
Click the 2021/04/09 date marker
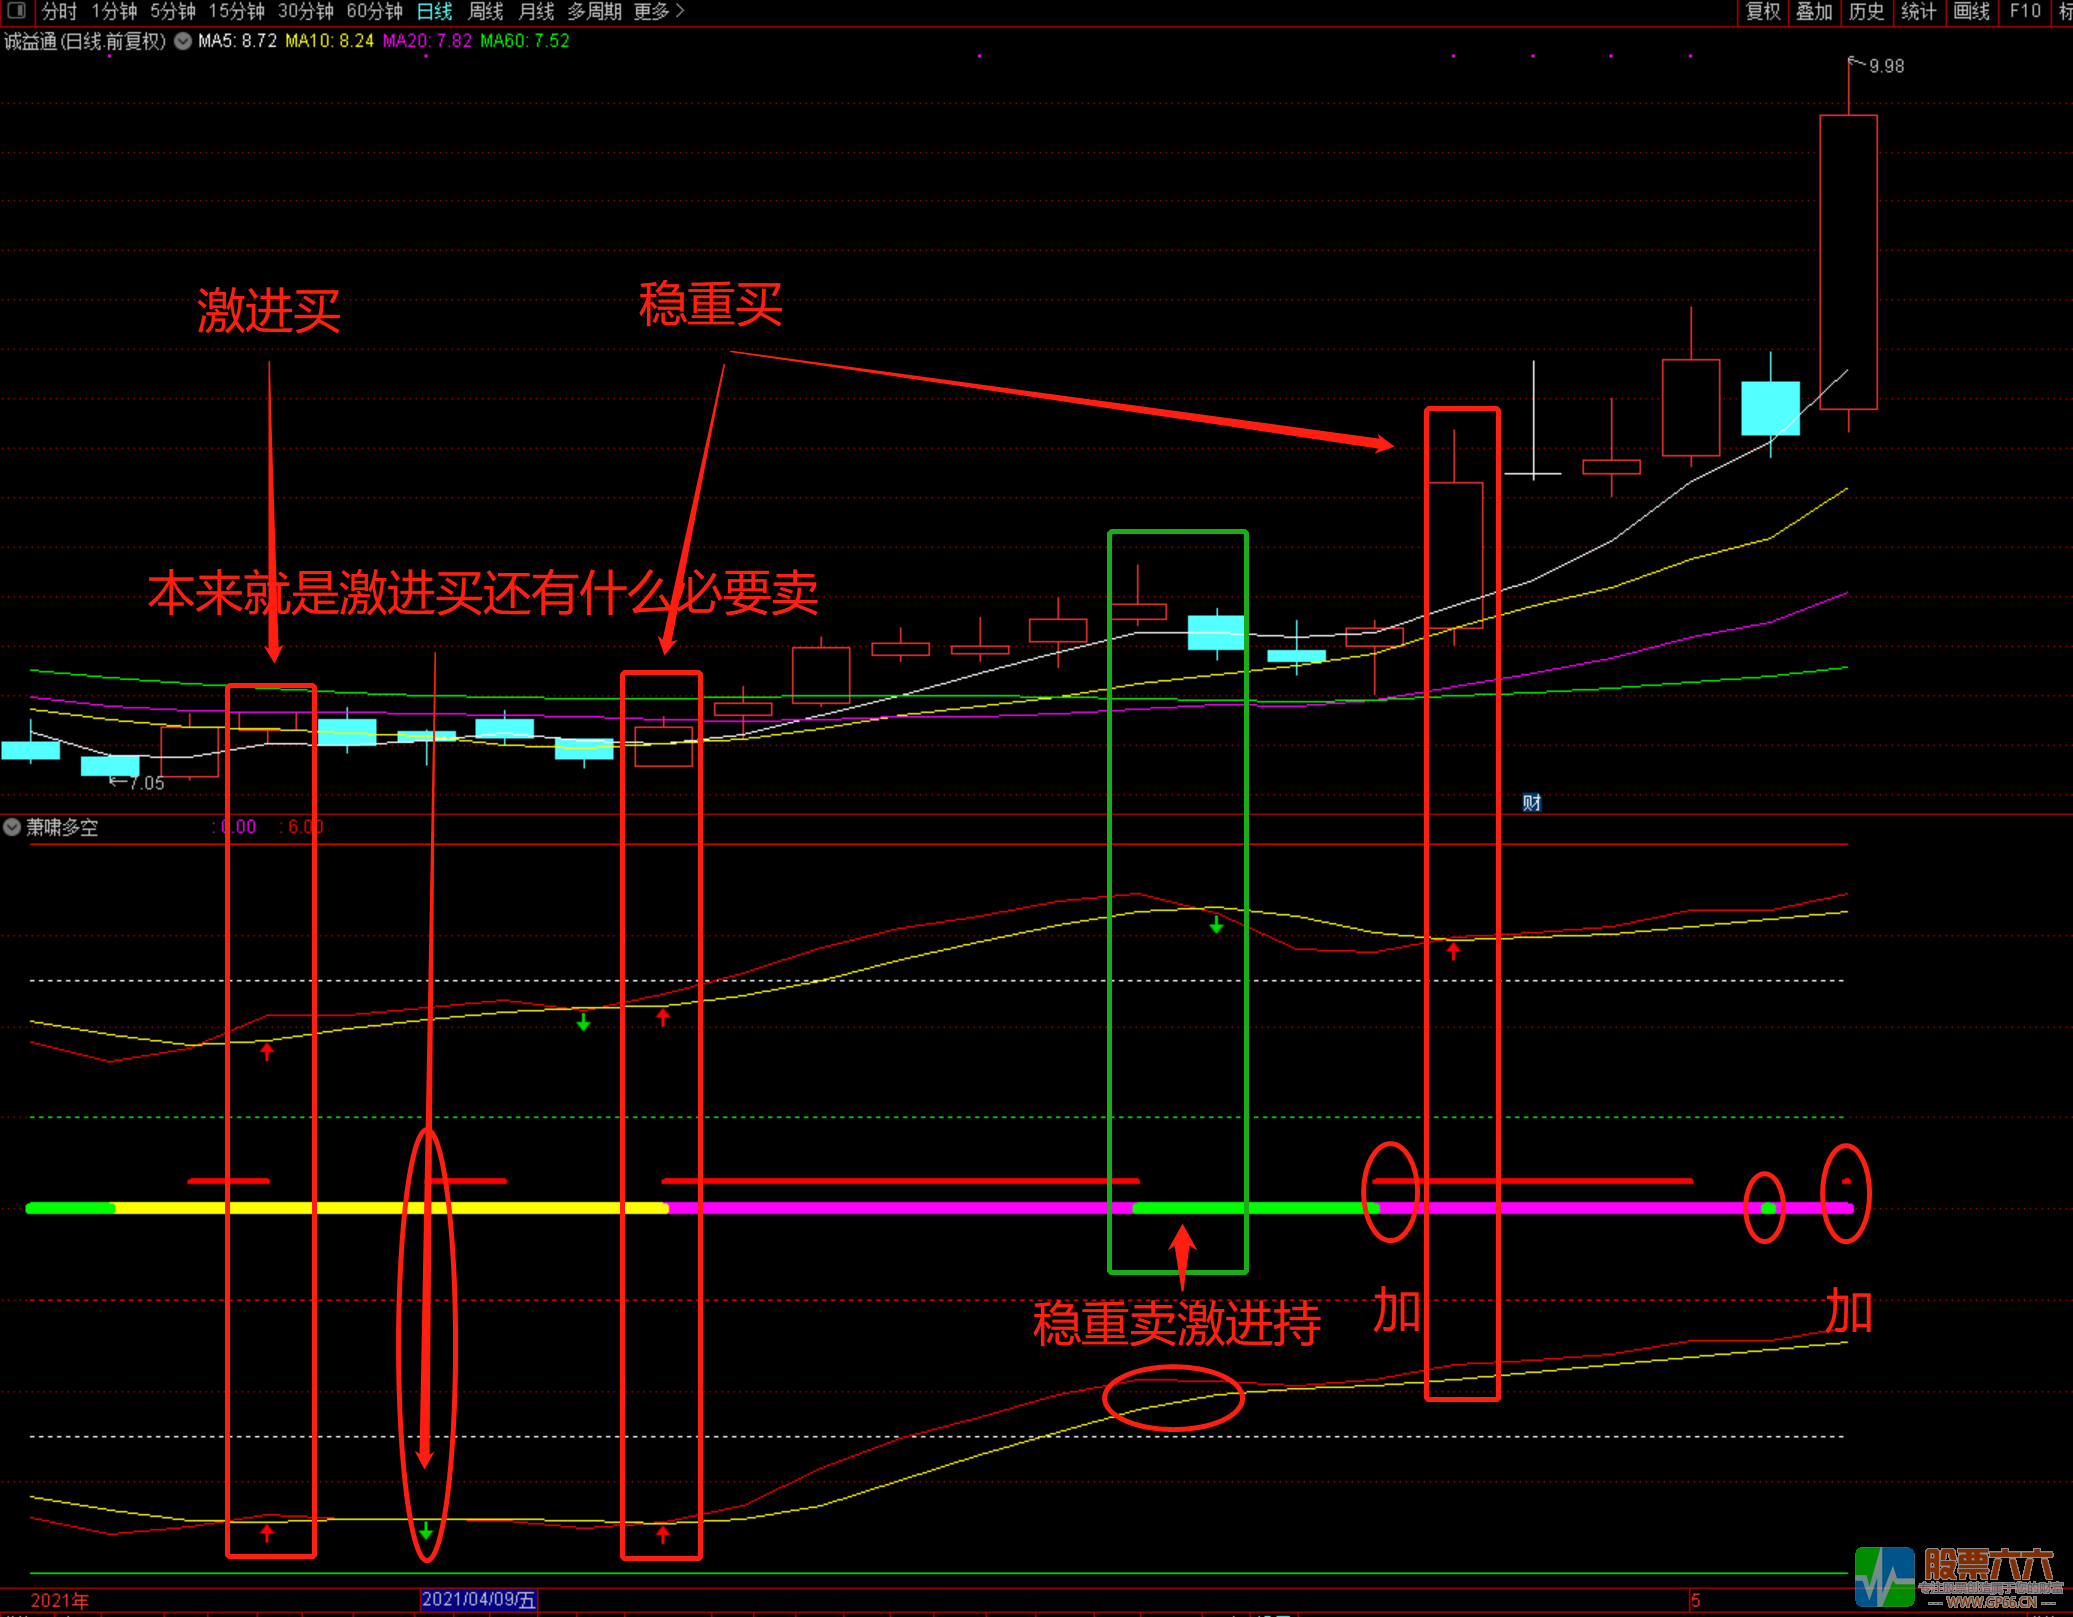478,1599
